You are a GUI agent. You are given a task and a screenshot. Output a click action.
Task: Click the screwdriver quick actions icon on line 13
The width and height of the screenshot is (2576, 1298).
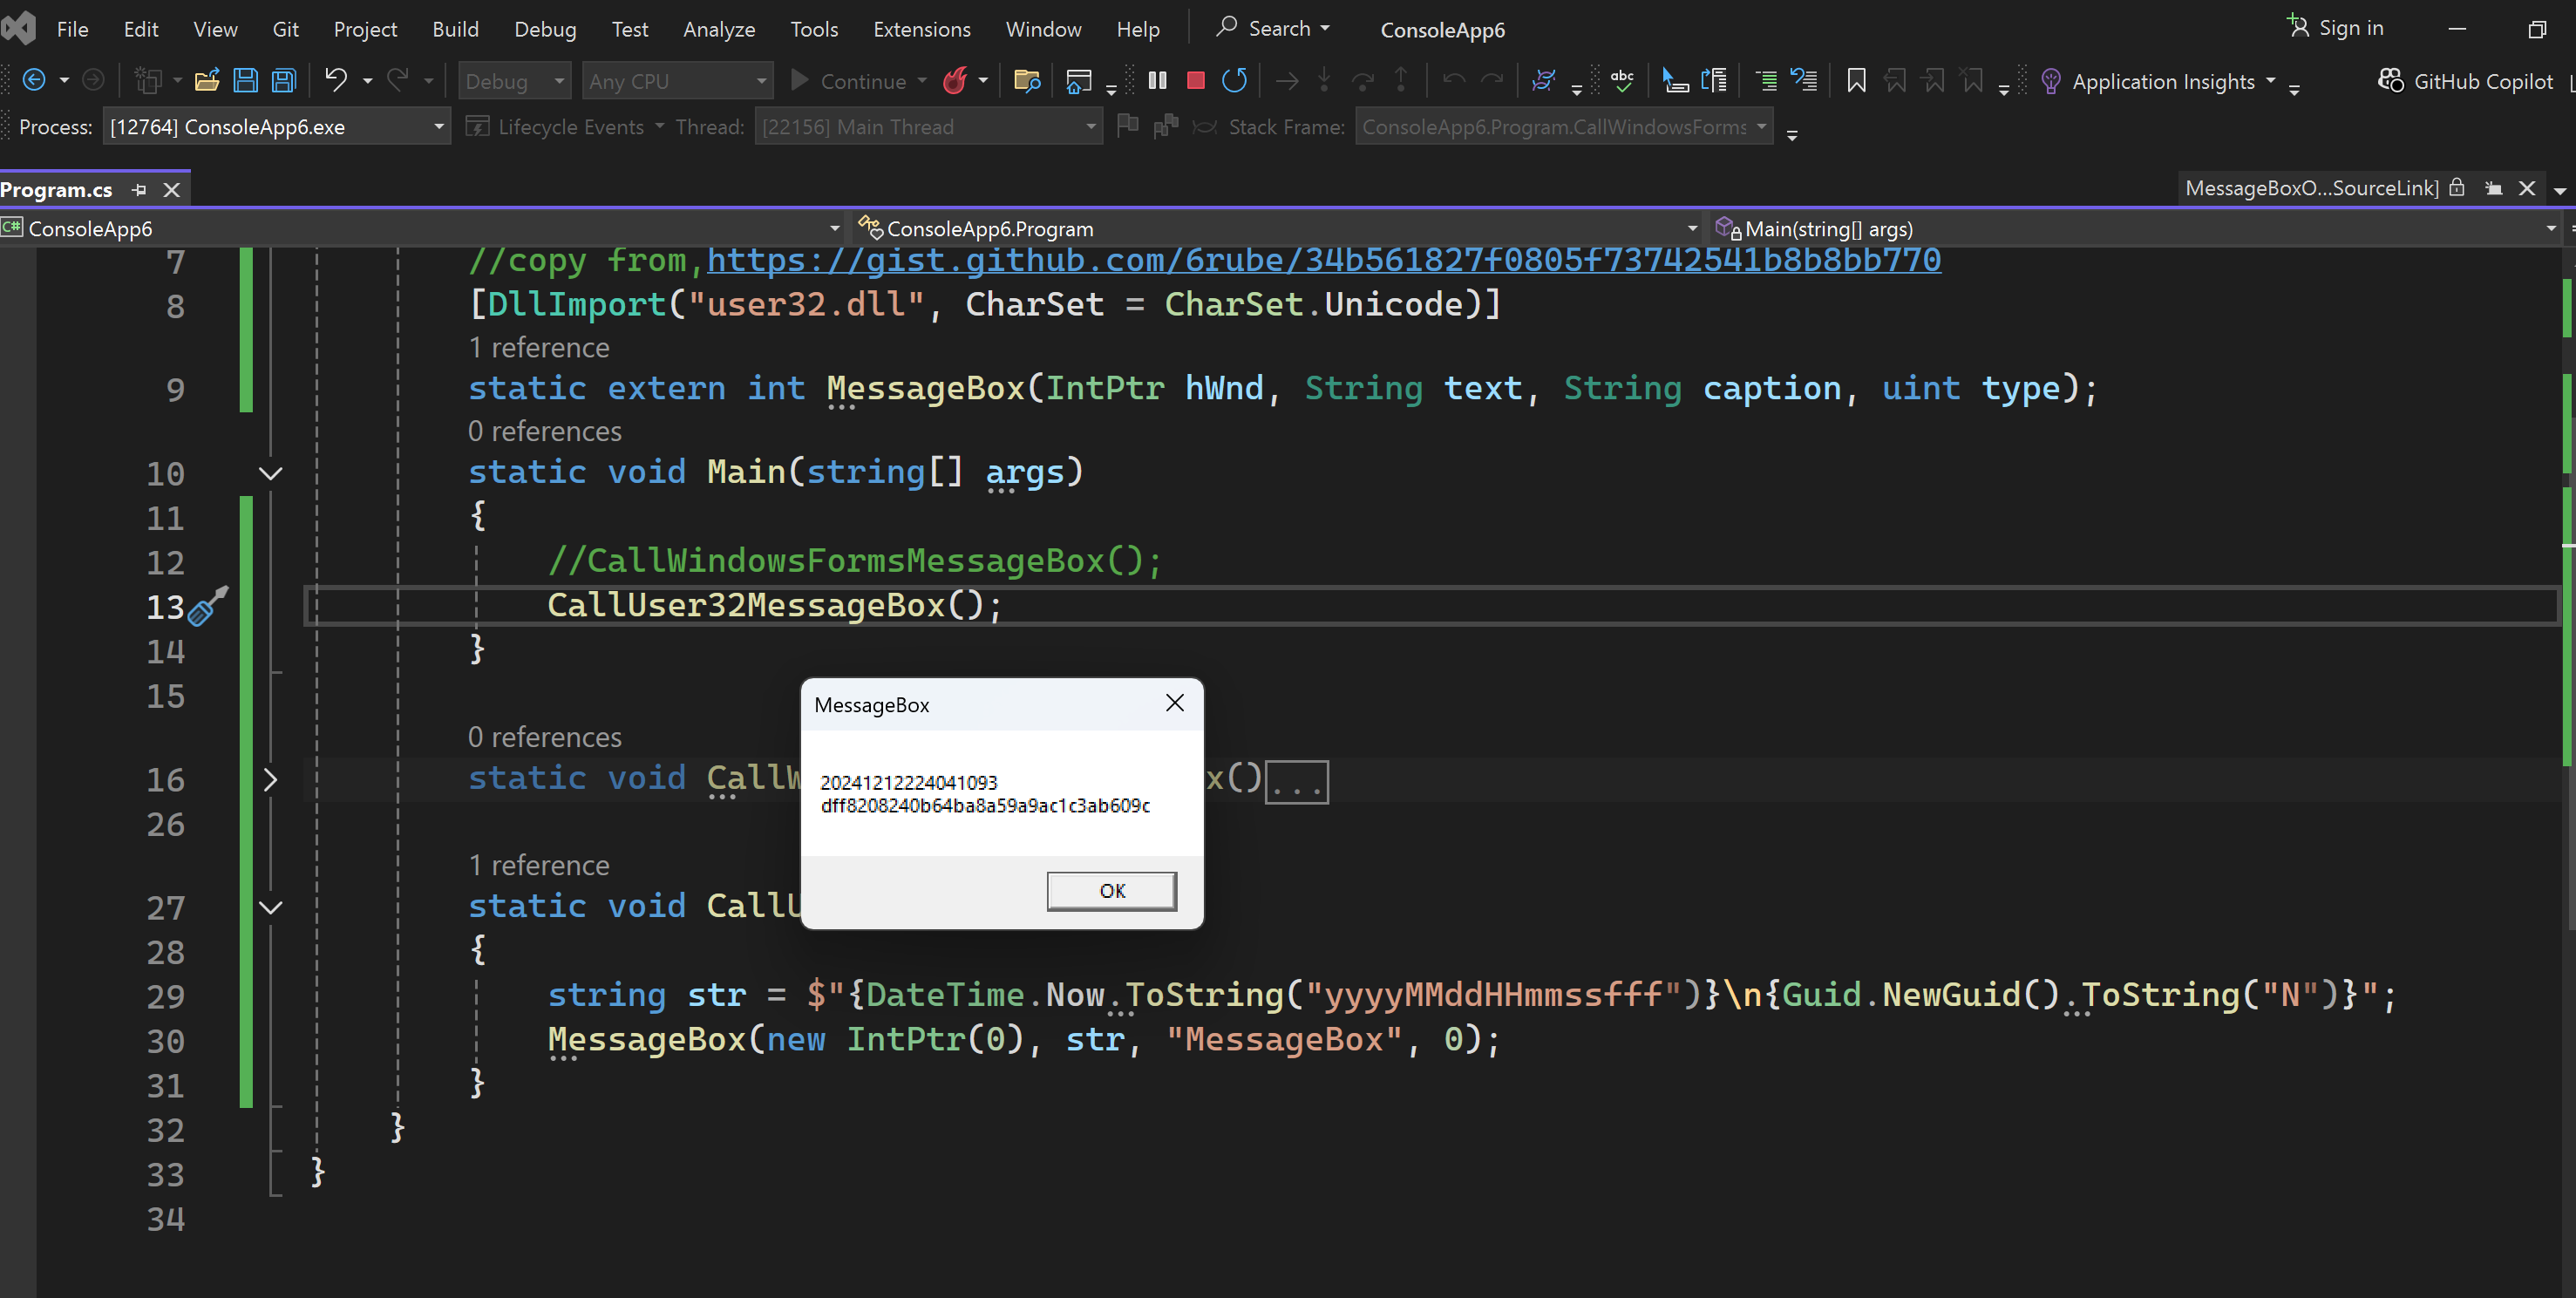pos(207,606)
